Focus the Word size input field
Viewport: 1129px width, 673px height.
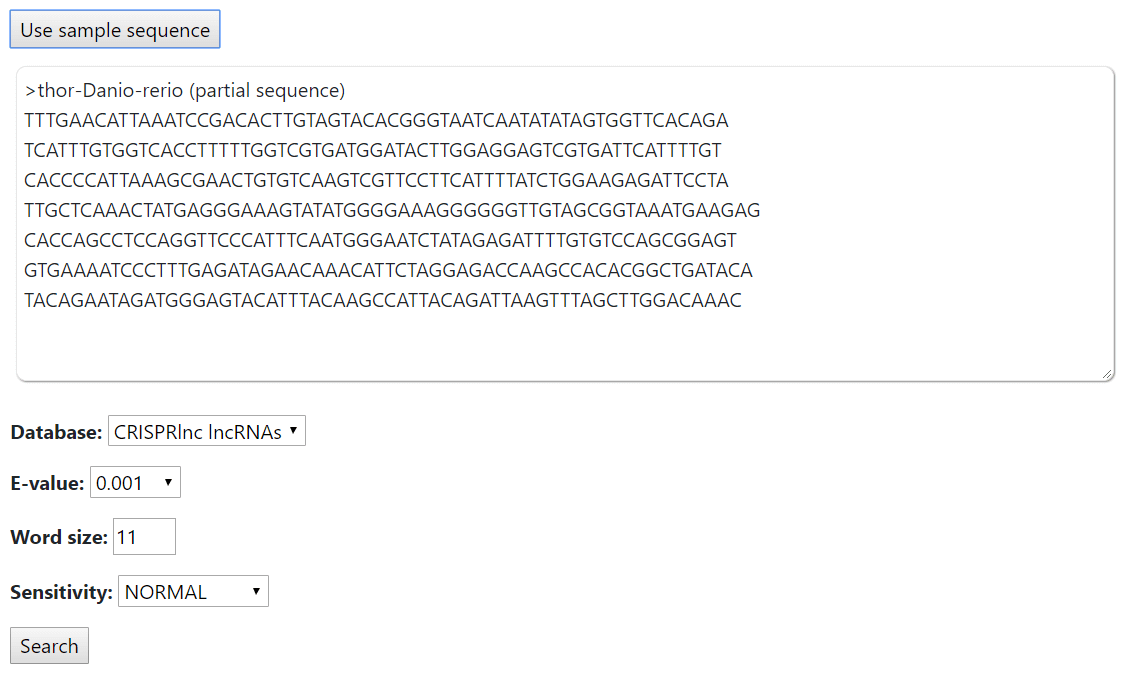144,536
